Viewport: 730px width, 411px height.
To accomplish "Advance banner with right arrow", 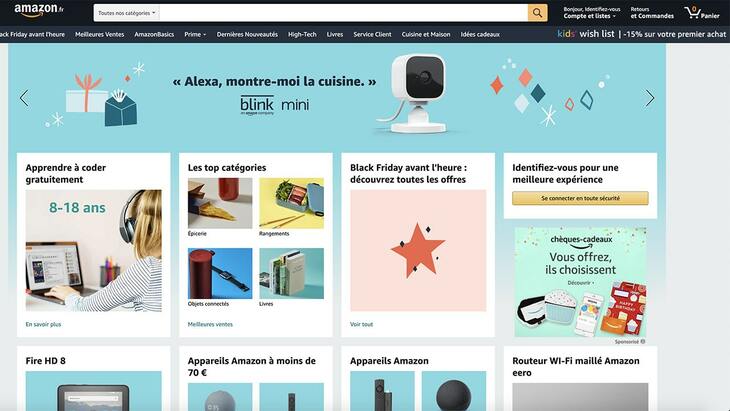I will point(649,98).
